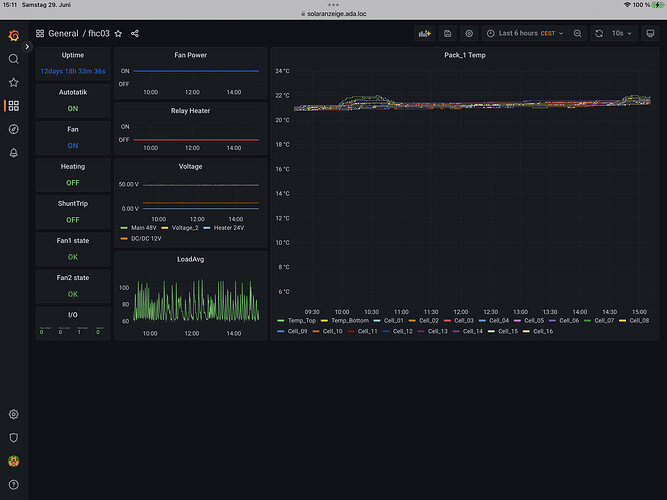This screenshot has width=667, height=500.
Task: Share the dashboard via share icon
Action: click(x=135, y=33)
